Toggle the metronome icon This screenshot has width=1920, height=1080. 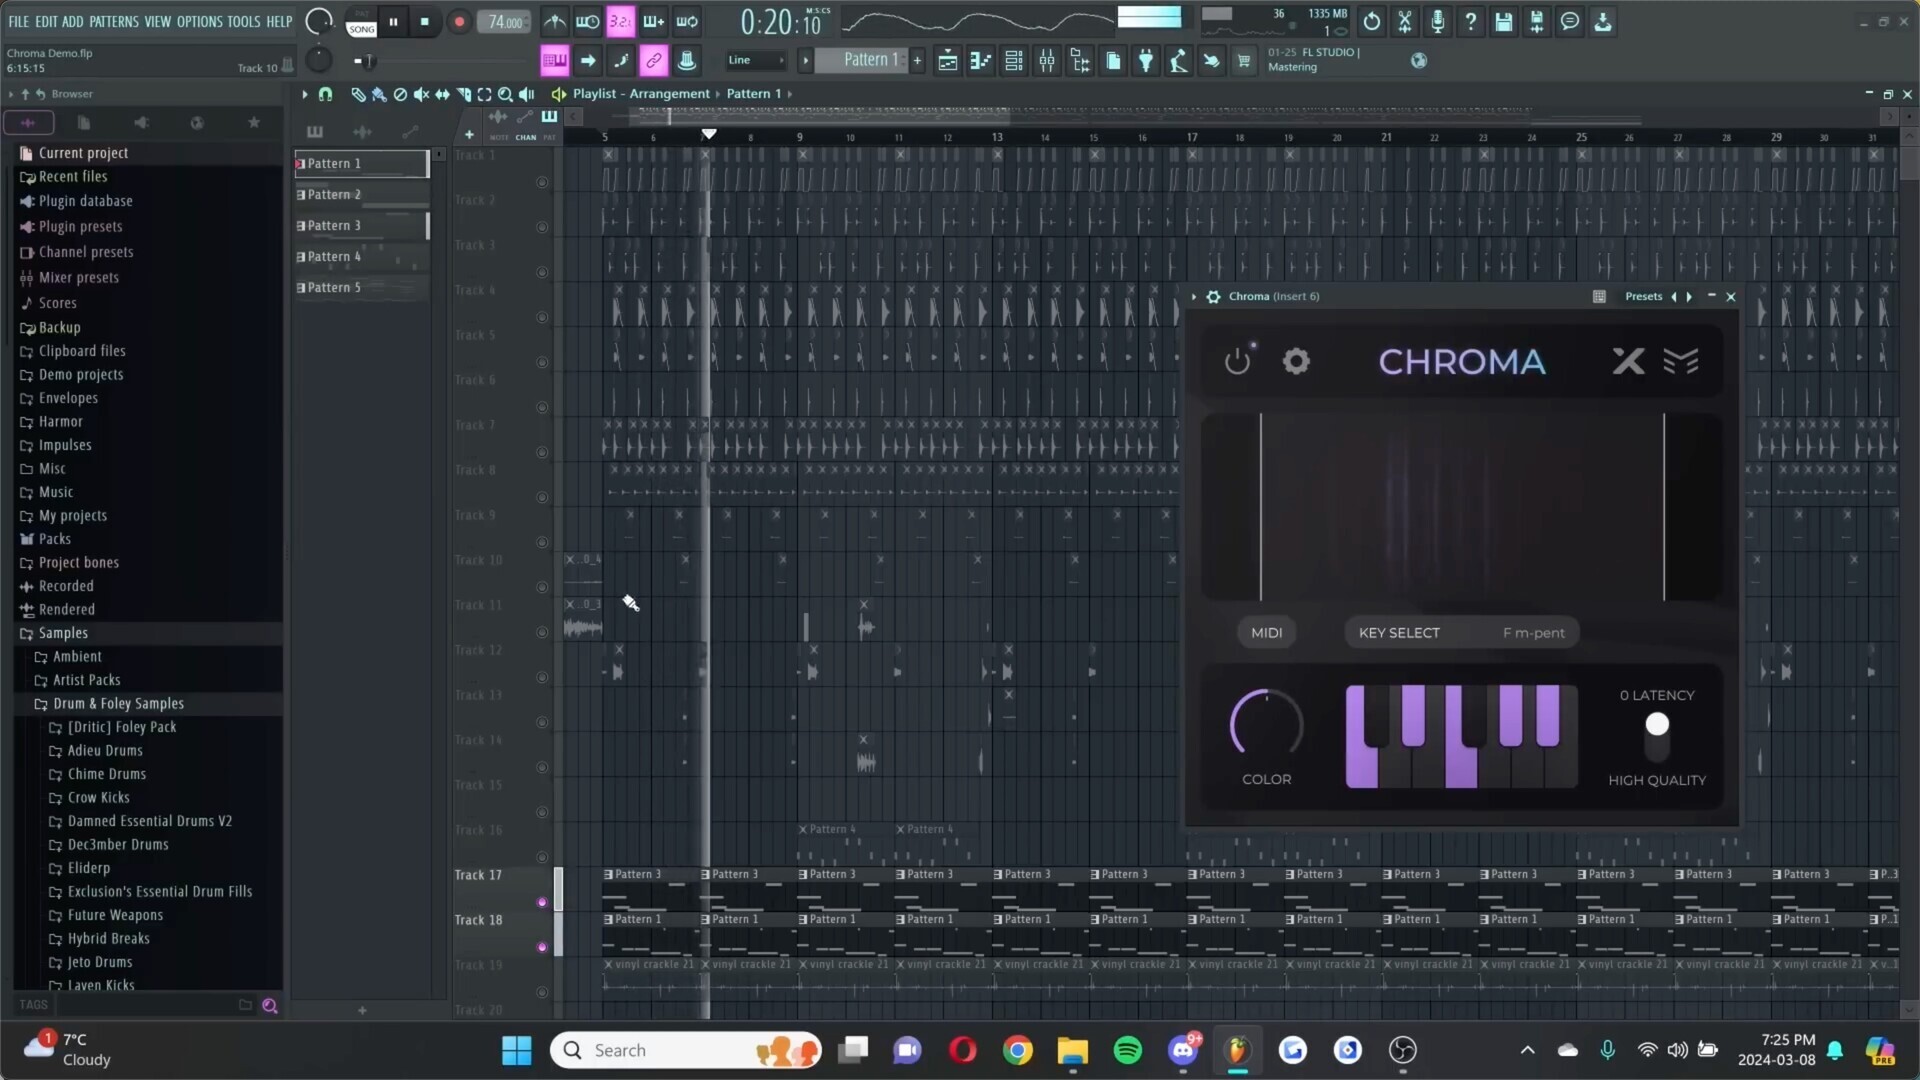(554, 21)
